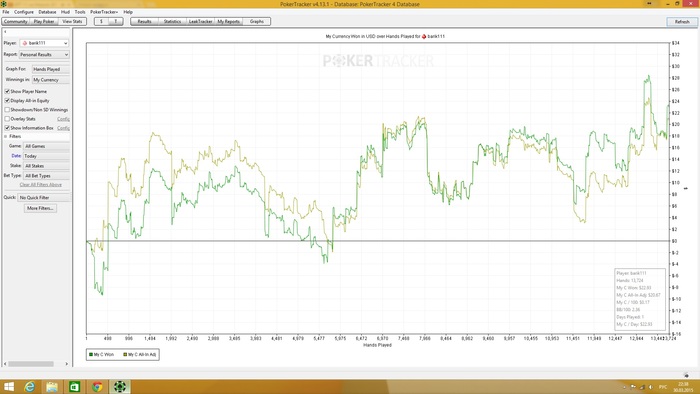Open the Database menu

(x=47, y=12)
